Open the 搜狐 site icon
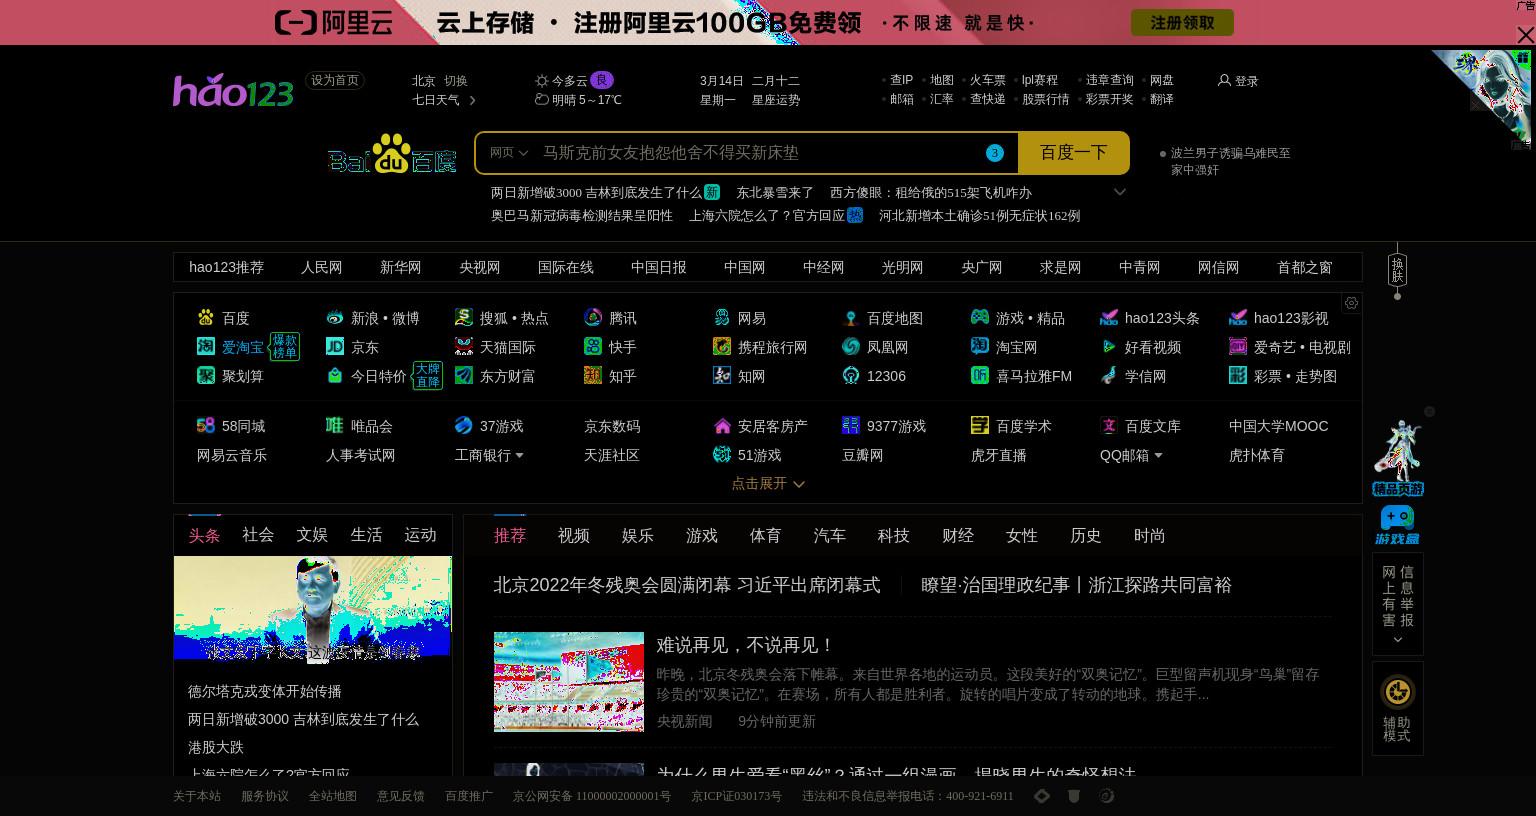Image resolution: width=1536 pixels, height=816 pixels. pos(463,318)
